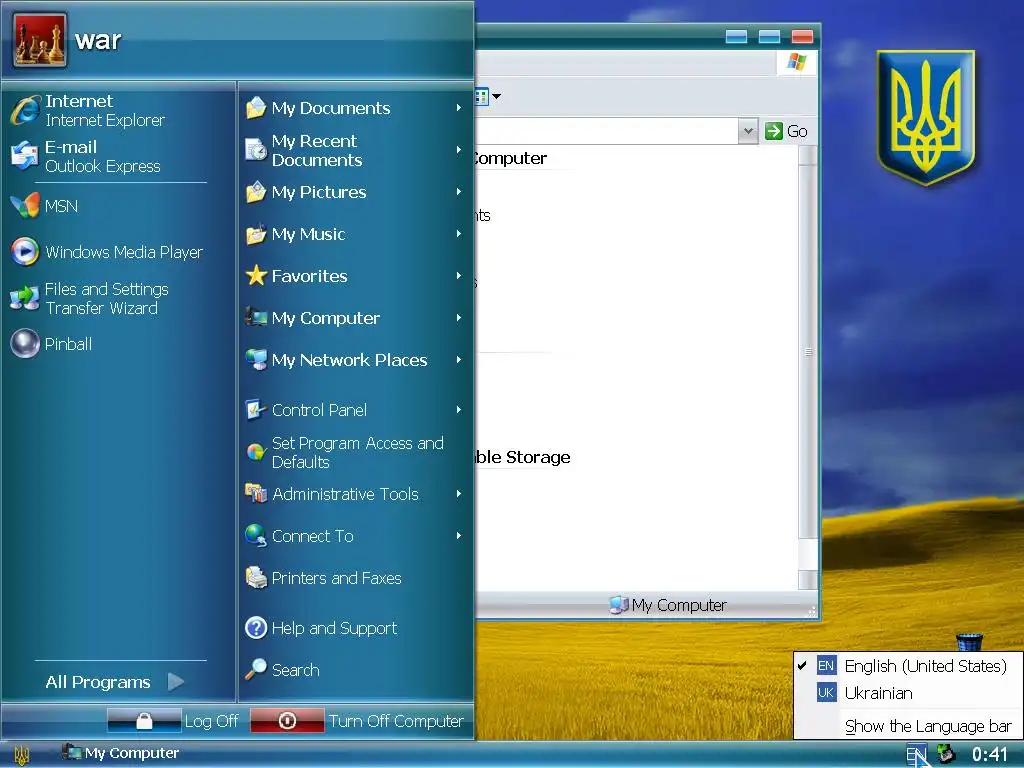The image size is (1024, 768).
Task: Open My Documents folder icon
Action: coord(256,108)
